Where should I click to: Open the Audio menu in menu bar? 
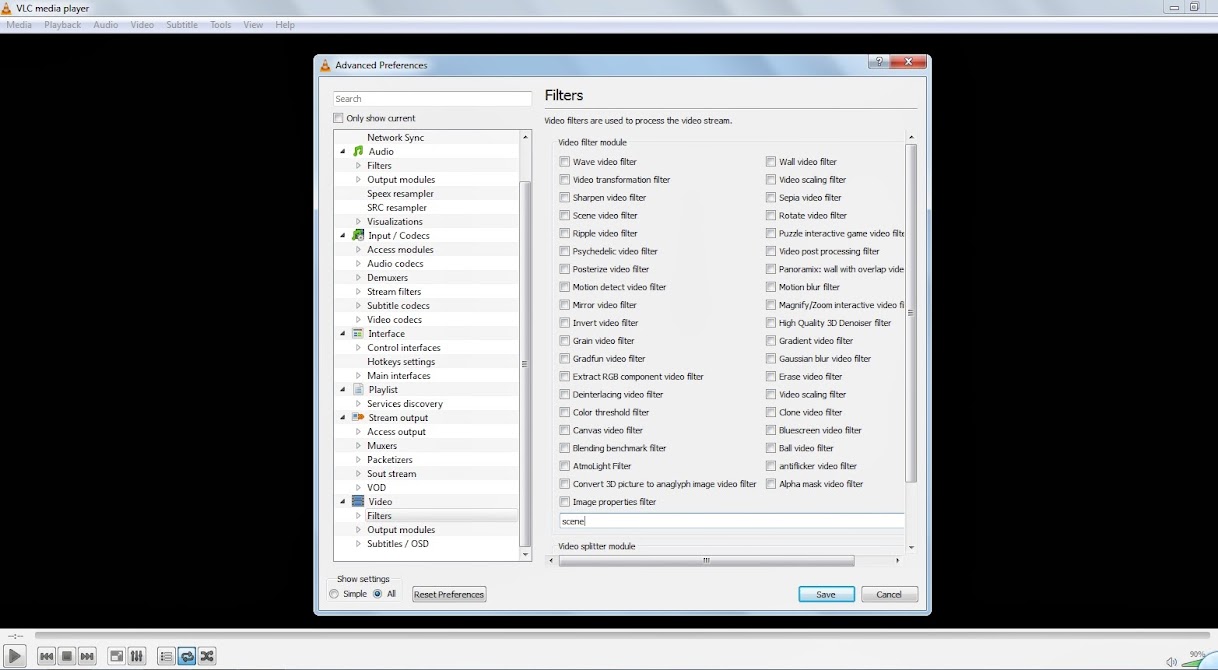click(105, 25)
